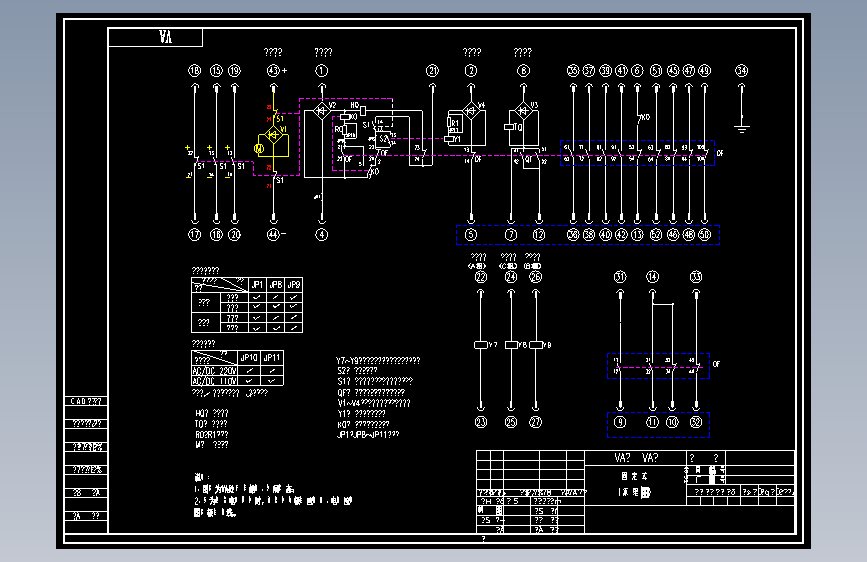
Task: Click the JP10 table header cell
Action: click(249, 357)
